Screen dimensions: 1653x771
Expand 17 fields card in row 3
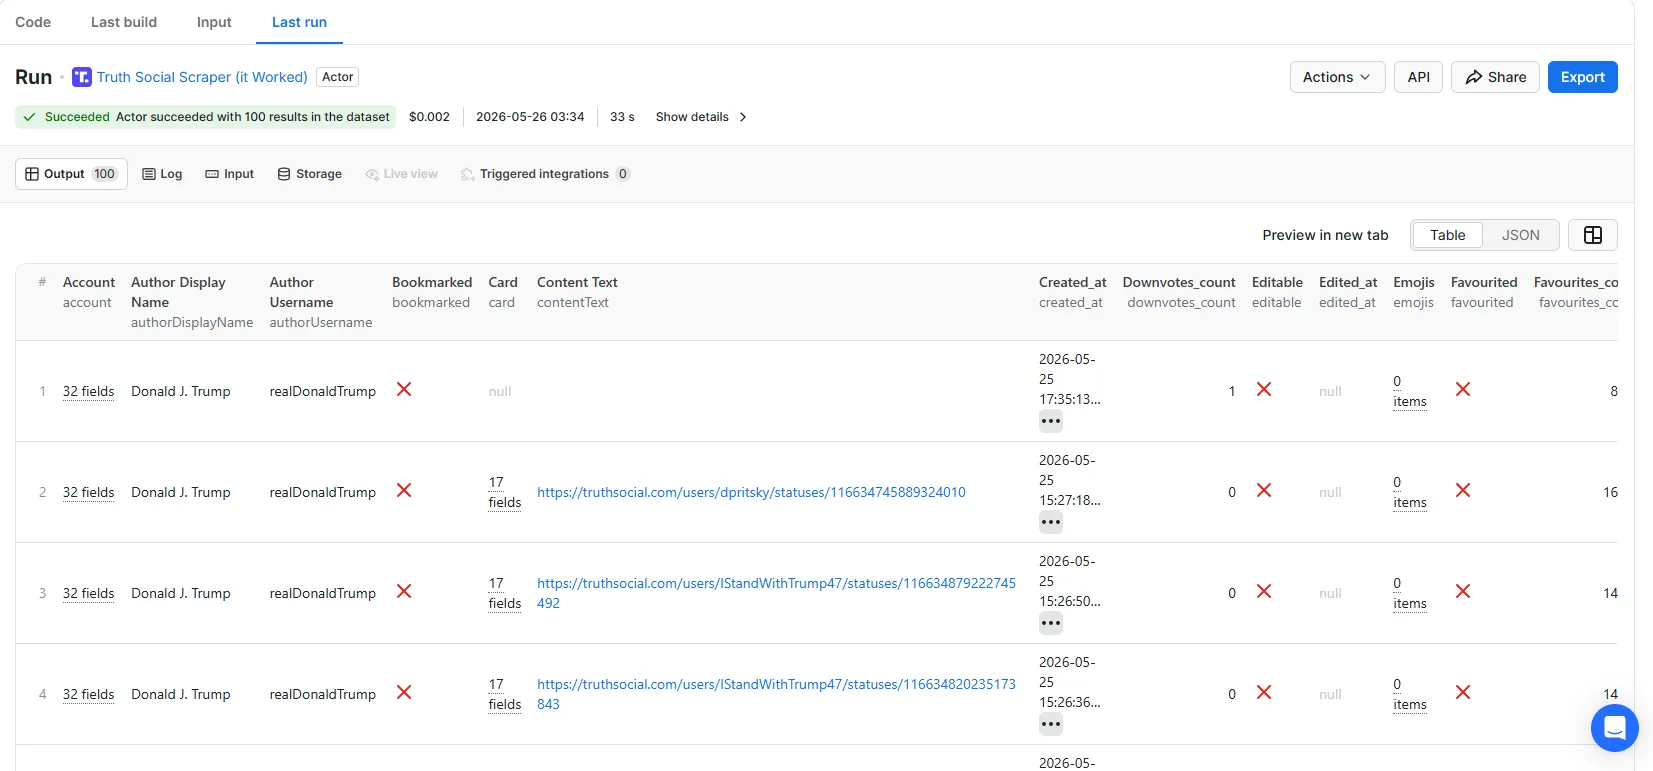pos(504,593)
